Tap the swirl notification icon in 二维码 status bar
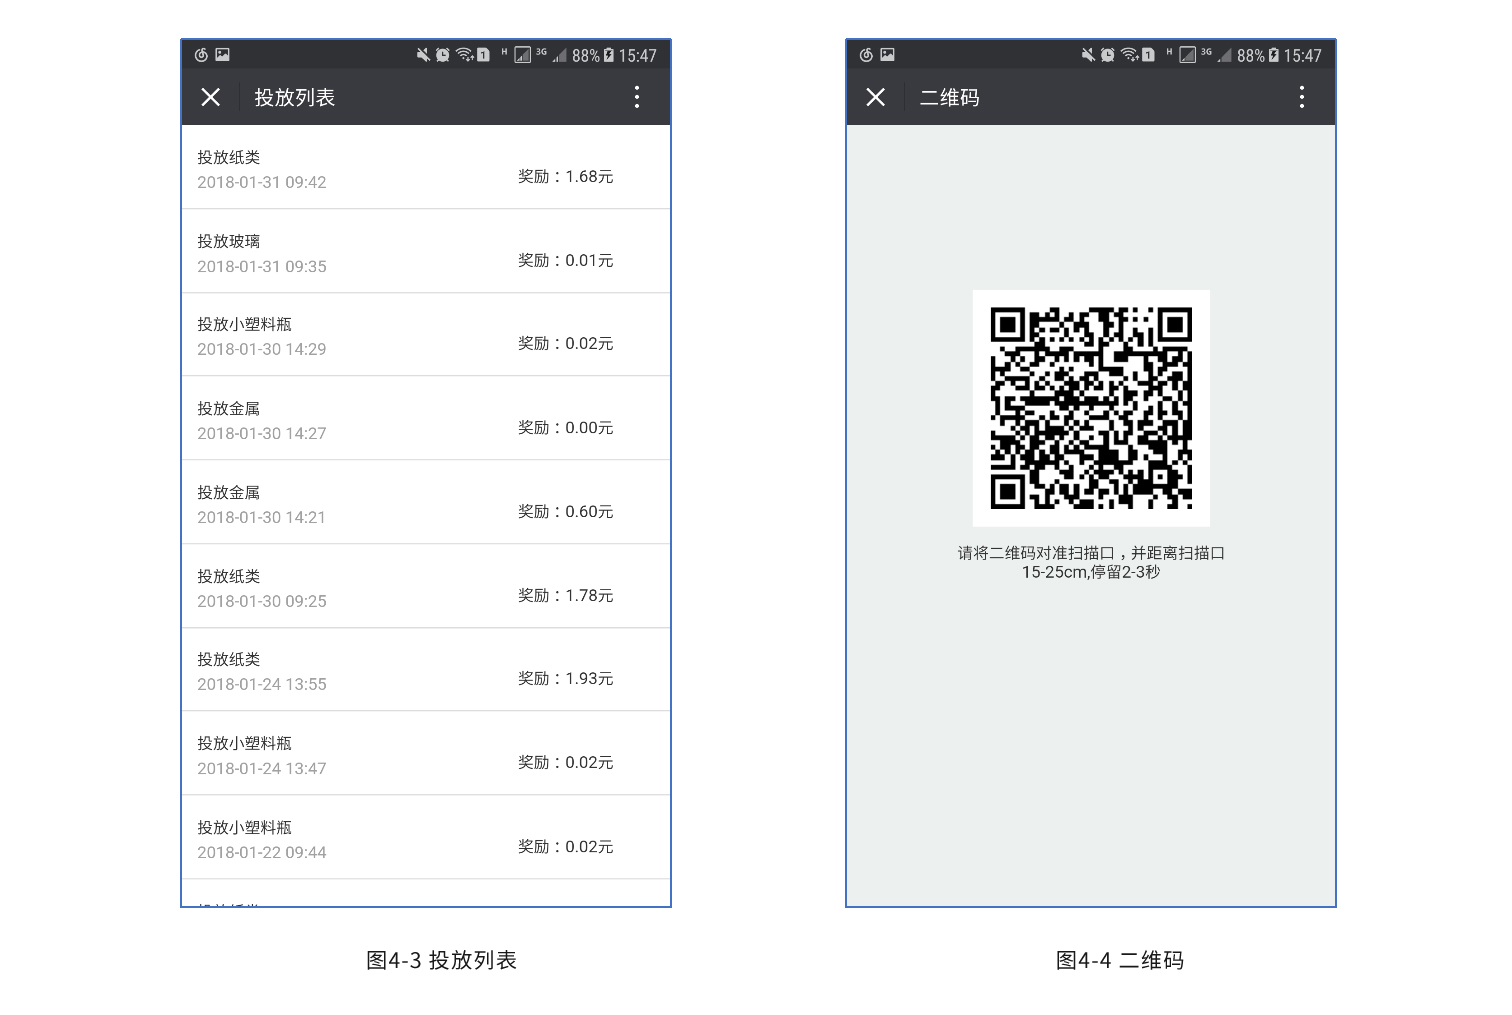The image size is (1512, 1015). point(866,55)
